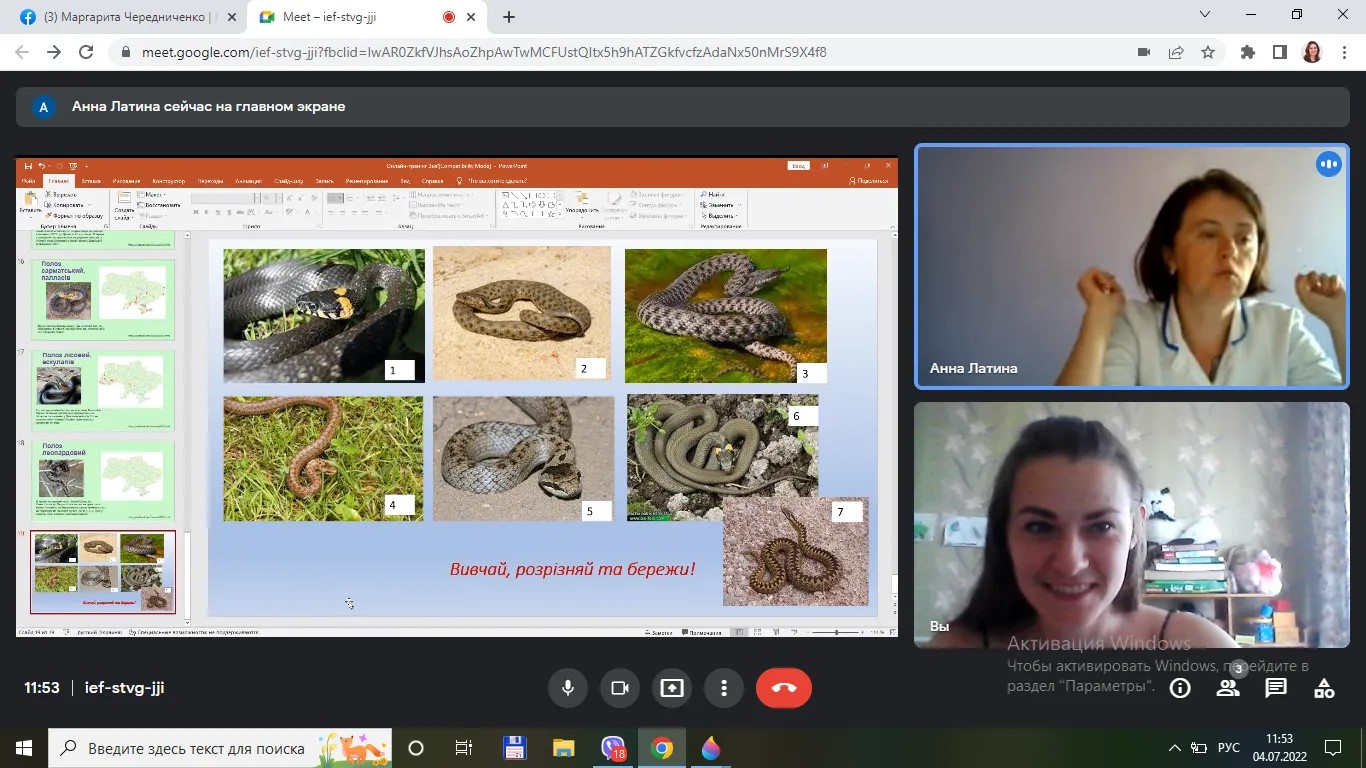The height and width of the screenshot is (768, 1366).
Task: Show participants list with people icon
Action: (x=1228, y=688)
